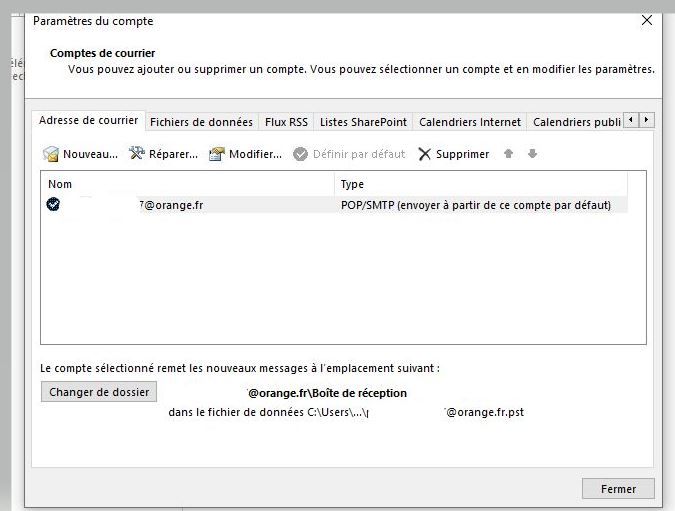Move account up with arrow icon
This screenshot has width=675, height=511.
pyautogui.click(x=509, y=154)
